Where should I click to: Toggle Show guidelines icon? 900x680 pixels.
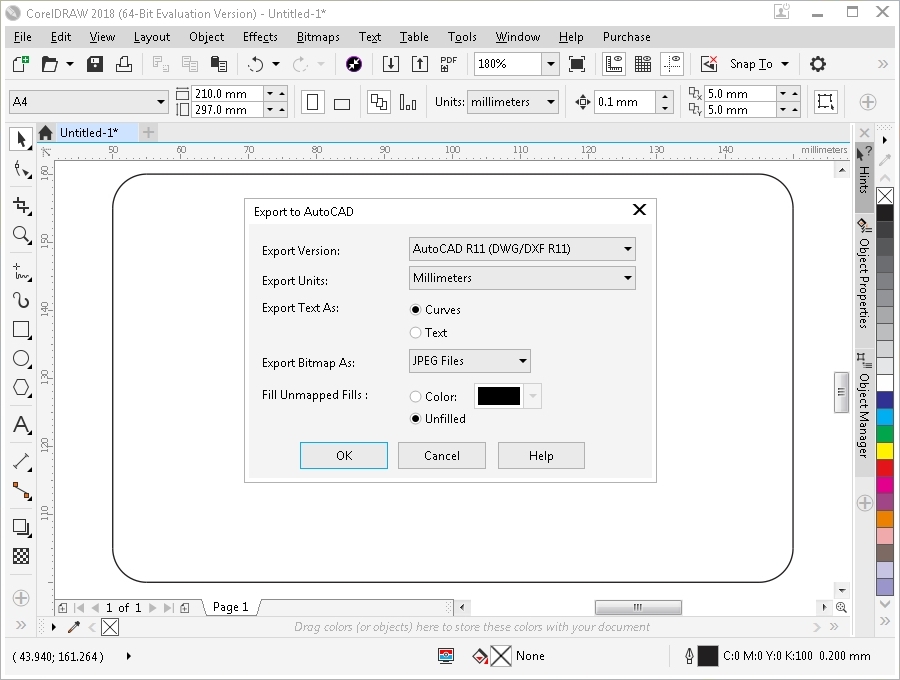[672, 64]
